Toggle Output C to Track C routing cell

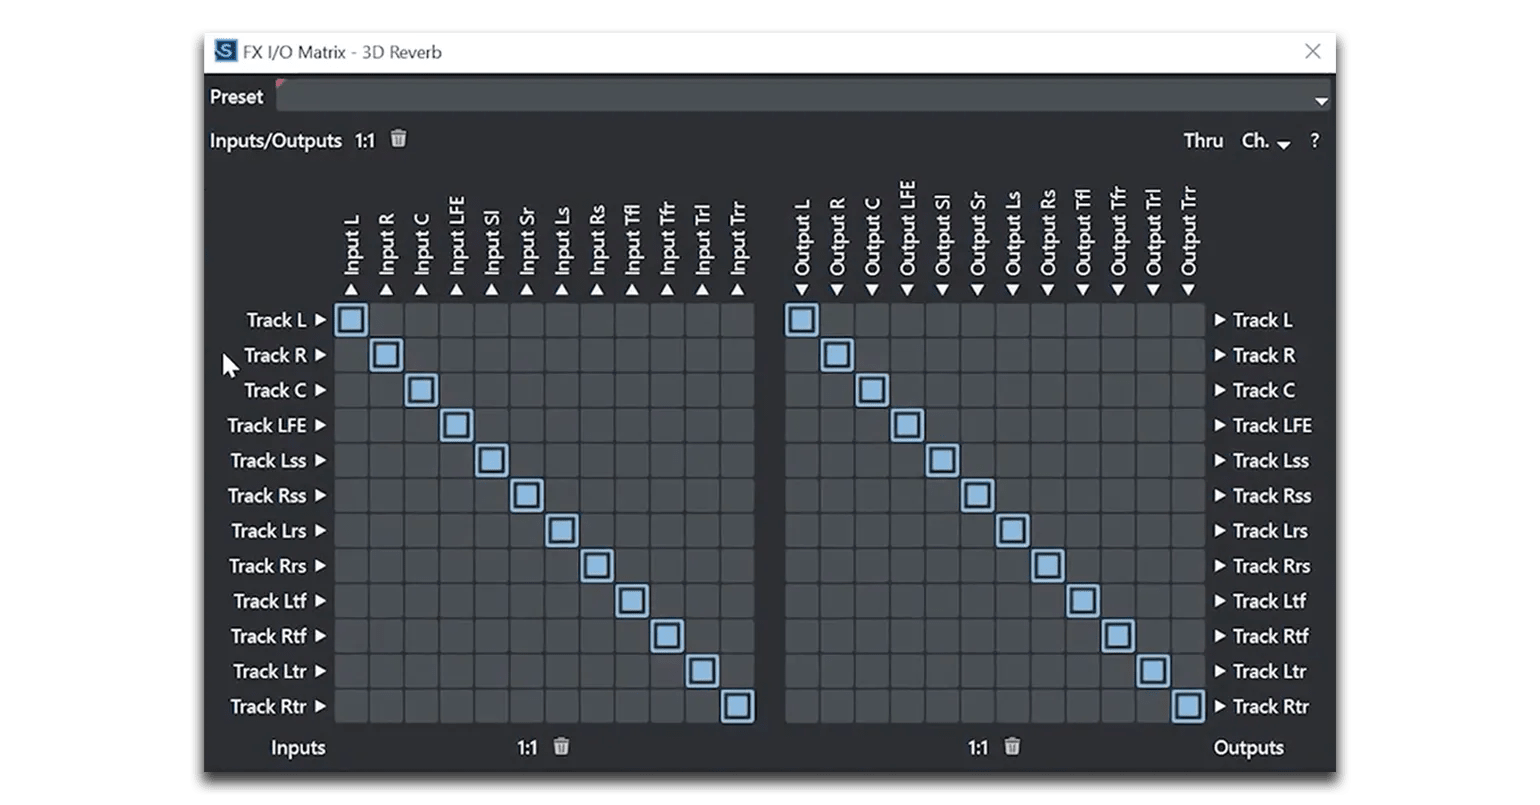872,390
